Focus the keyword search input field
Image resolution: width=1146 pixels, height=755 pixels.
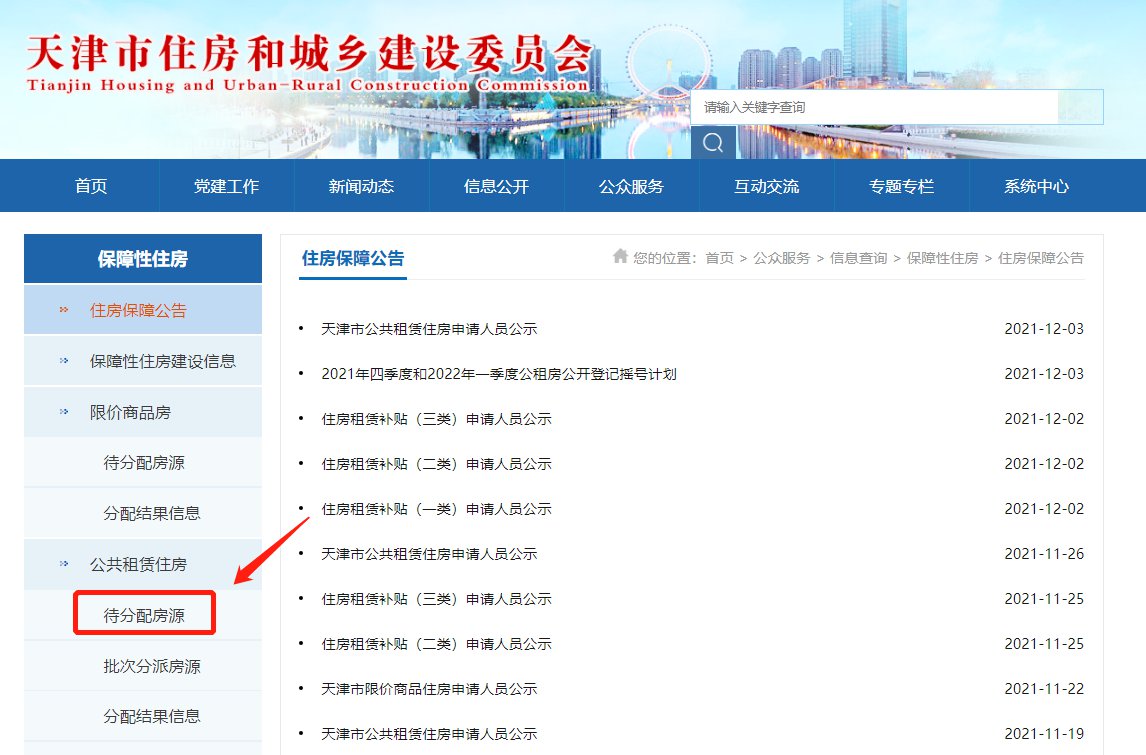tap(875, 107)
